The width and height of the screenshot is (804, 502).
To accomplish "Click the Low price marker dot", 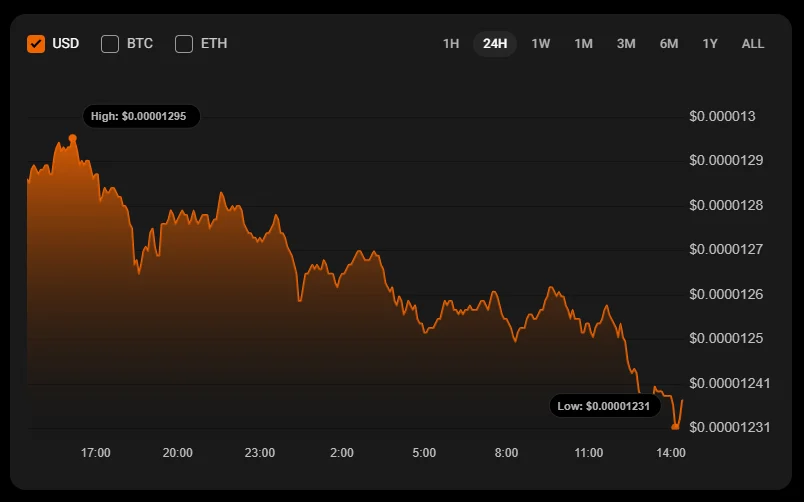I will tap(675, 427).
